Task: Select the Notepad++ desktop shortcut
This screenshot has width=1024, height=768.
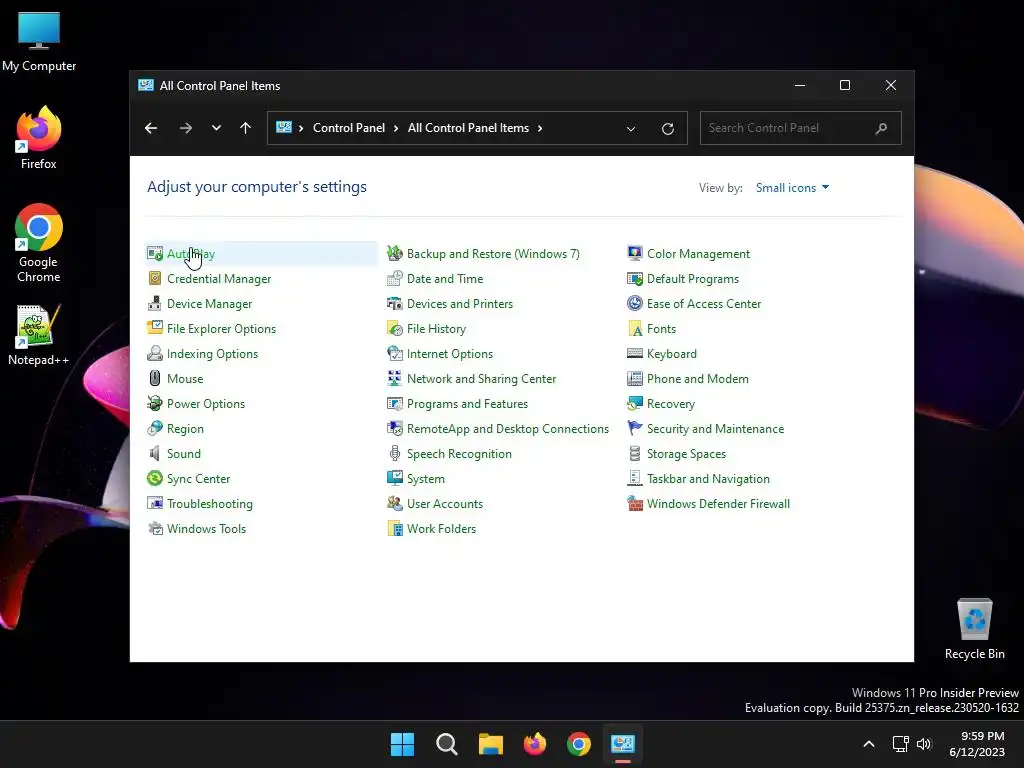Action: click(x=39, y=334)
